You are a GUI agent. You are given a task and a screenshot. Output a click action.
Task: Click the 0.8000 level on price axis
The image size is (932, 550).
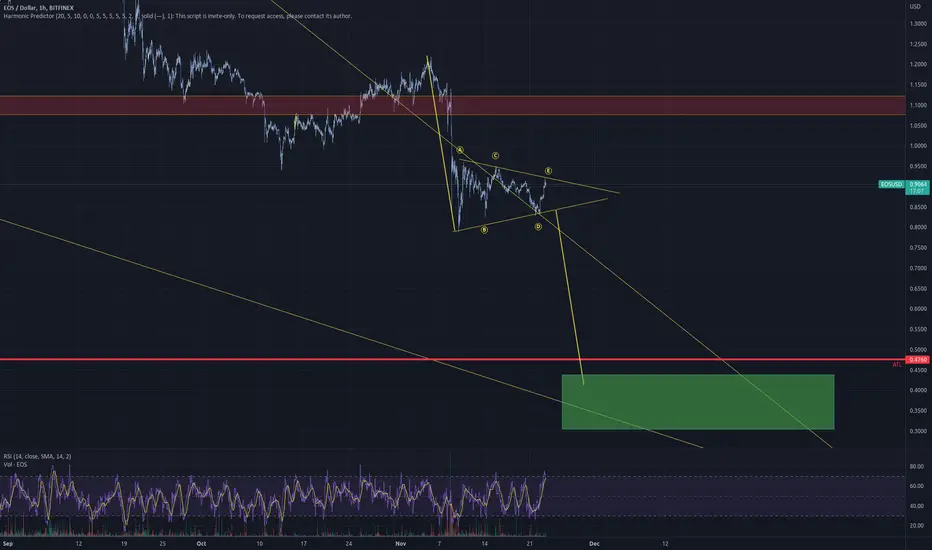(x=918, y=227)
